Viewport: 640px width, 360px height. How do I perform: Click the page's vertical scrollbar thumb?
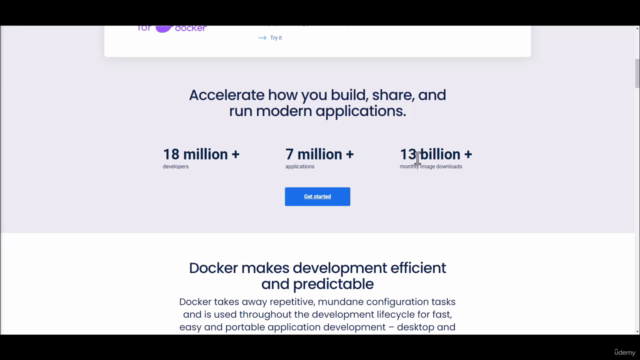pyautogui.click(x=637, y=73)
